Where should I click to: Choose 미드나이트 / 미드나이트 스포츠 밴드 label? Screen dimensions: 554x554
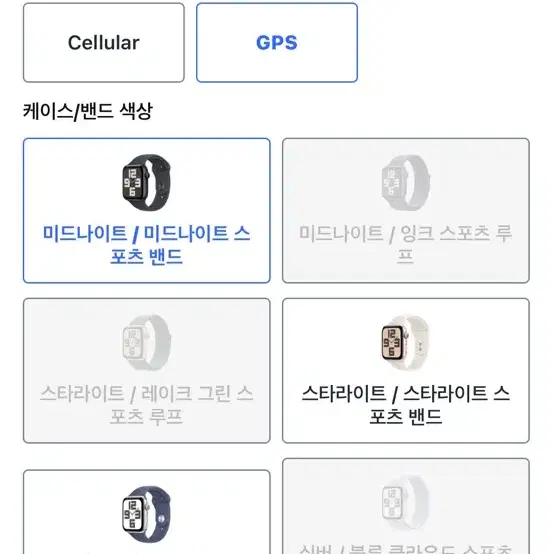click(x=146, y=244)
